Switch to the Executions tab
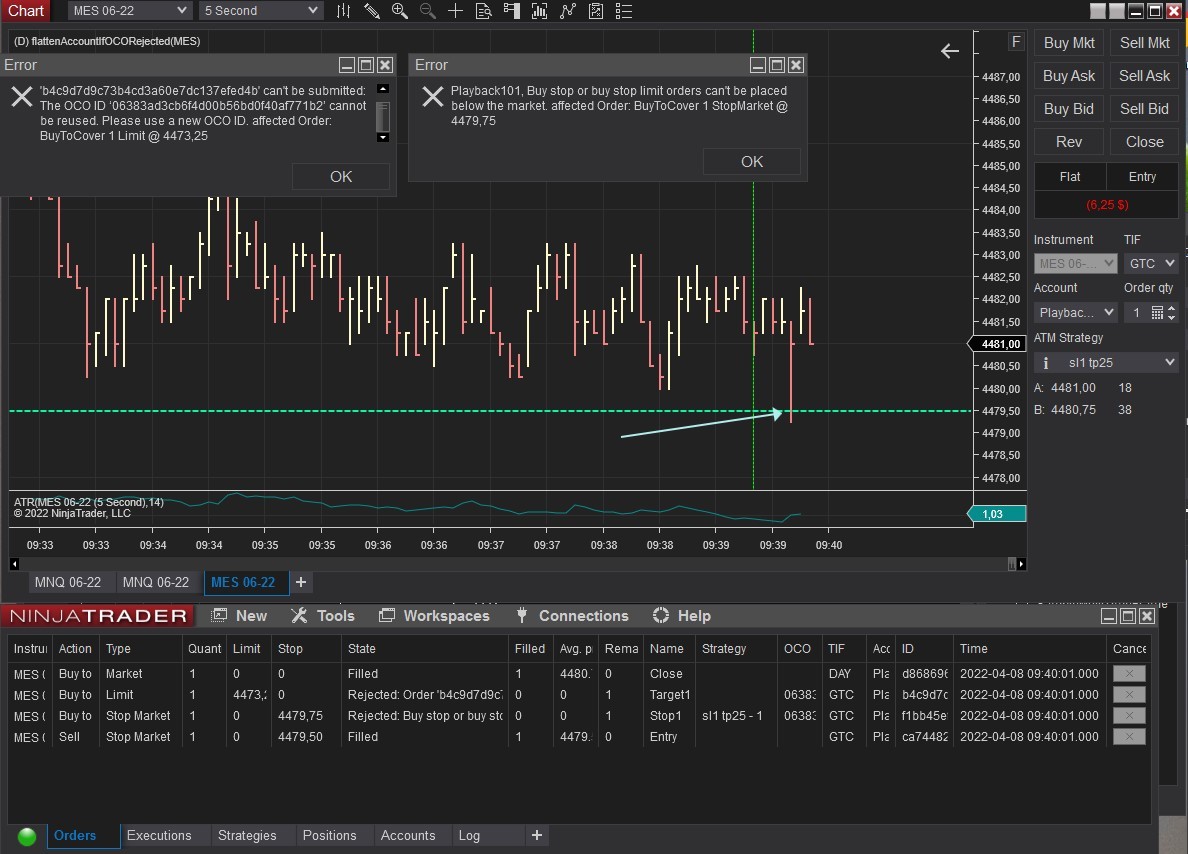This screenshot has height=854, width=1188. click(159, 836)
